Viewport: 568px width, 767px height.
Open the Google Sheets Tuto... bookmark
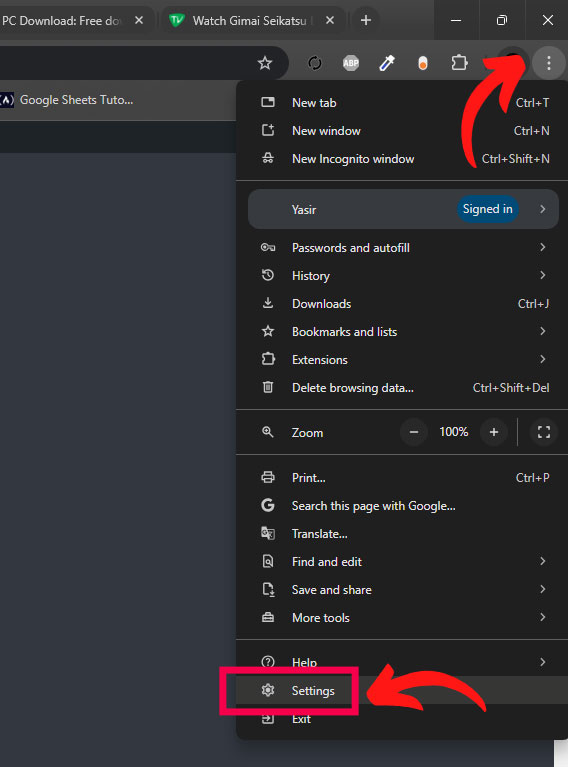67,100
